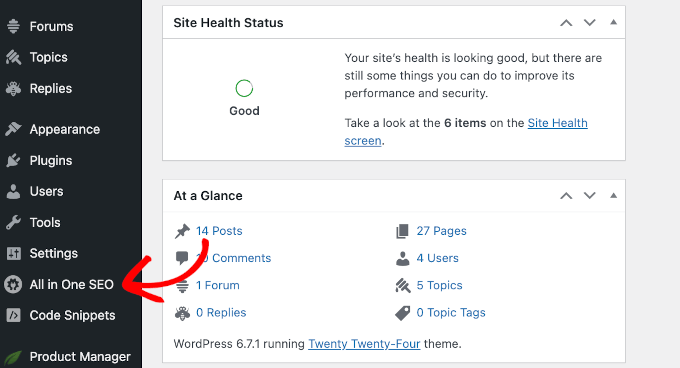The height and width of the screenshot is (368, 680).
Task: Click the pages icon beside 27 Pages
Action: pos(402,231)
